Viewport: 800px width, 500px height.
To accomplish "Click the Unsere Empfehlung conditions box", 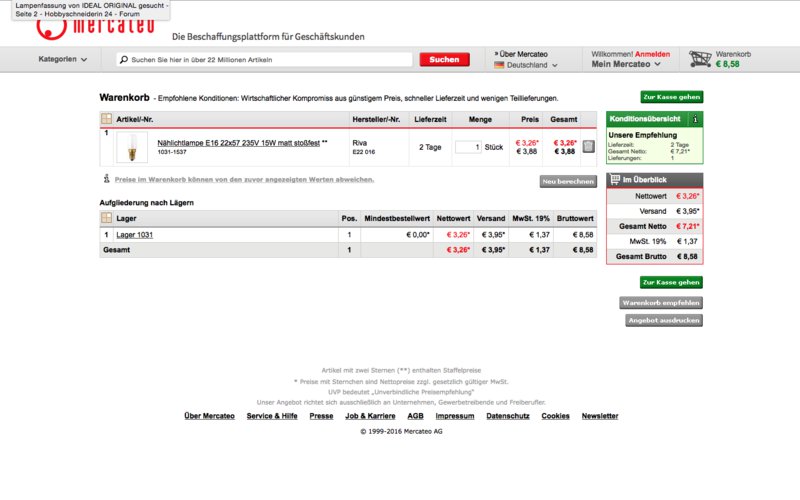I will 655,145.
